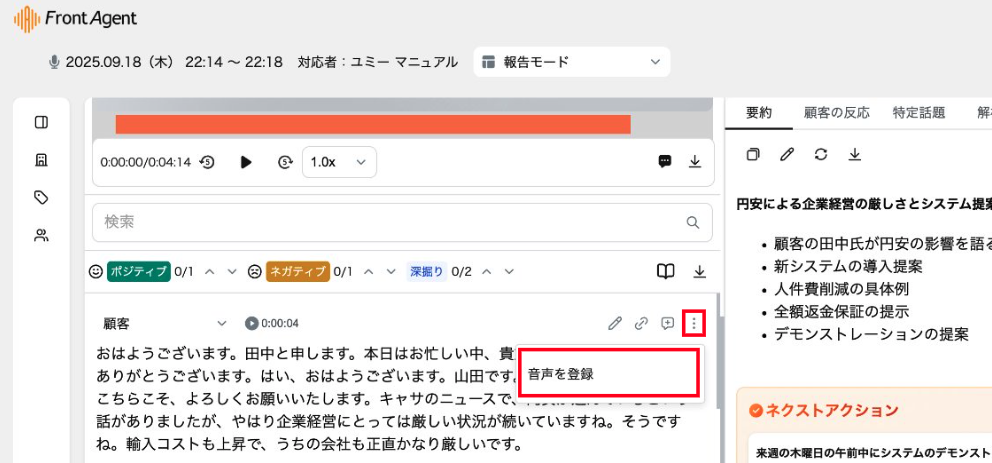Select 音声を登録 from the popup menu

click(x=608, y=374)
